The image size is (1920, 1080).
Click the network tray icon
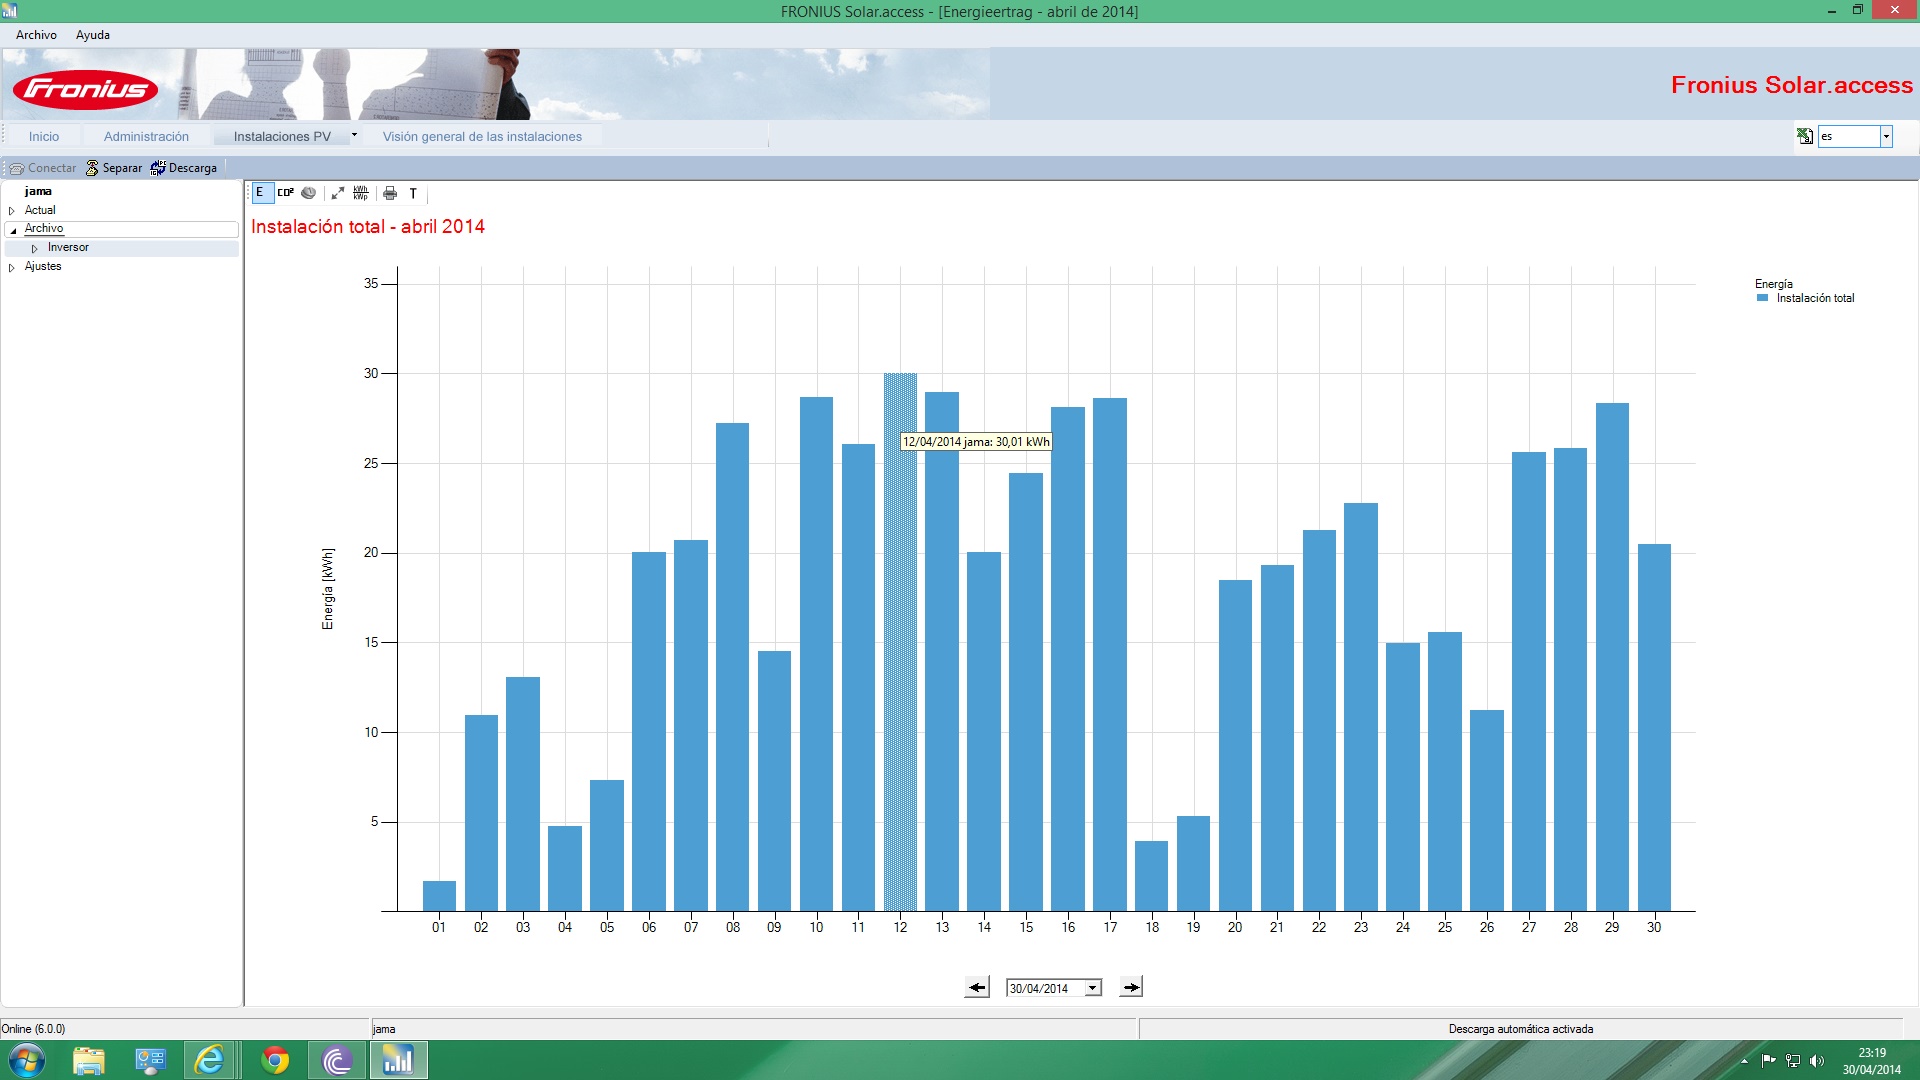coord(1793,1061)
